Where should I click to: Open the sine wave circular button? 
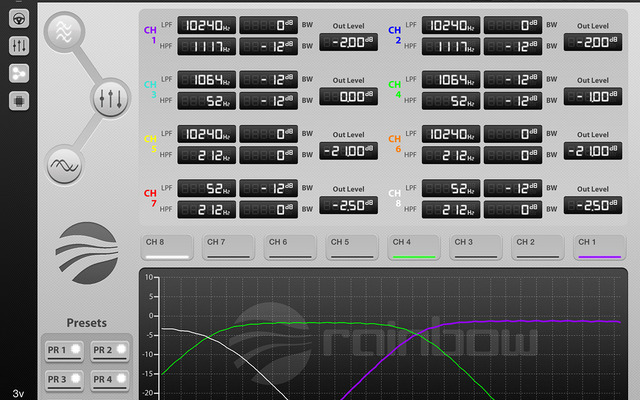(x=64, y=164)
